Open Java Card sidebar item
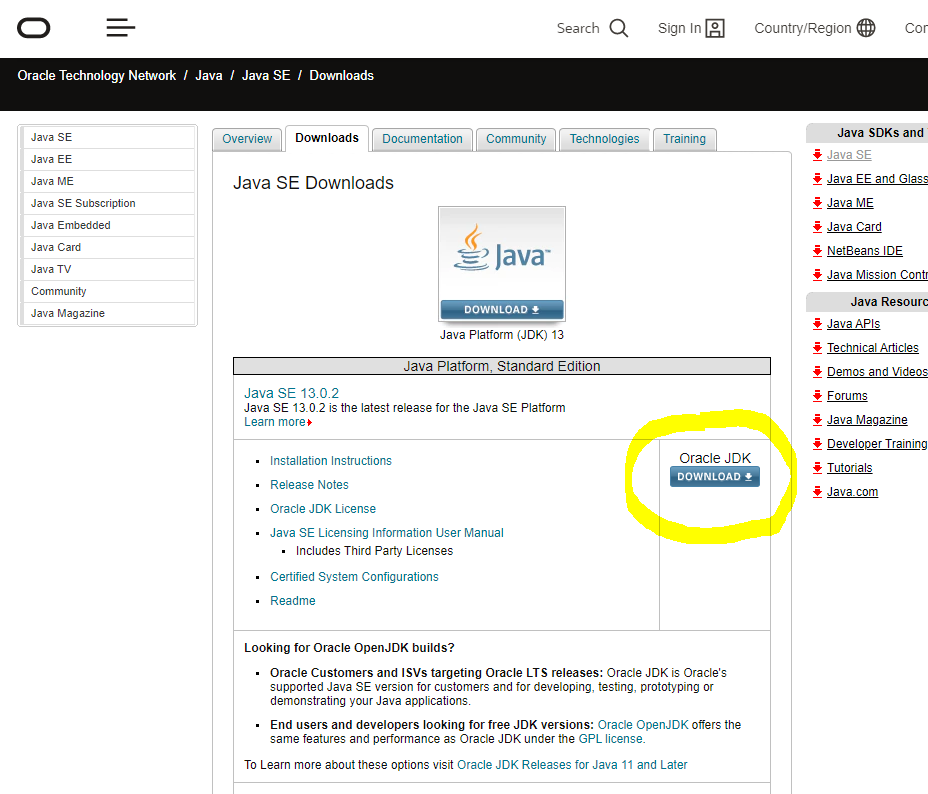The height and width of the screenshot is (794, 928). [x=108, y=247]
